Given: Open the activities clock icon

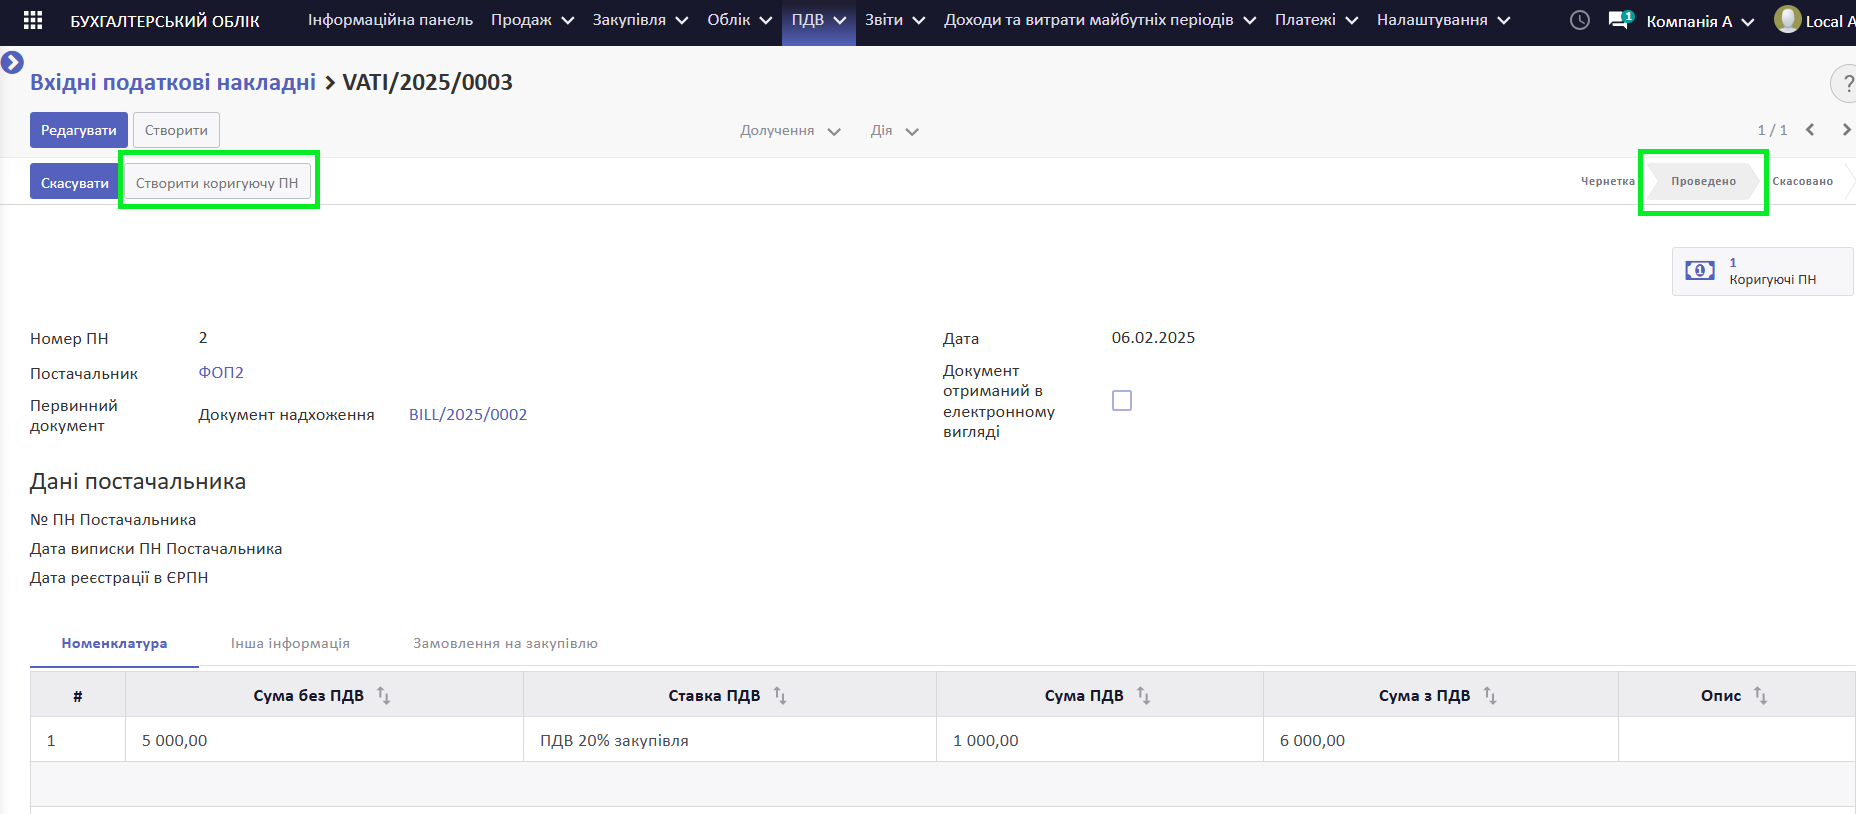Looking at the screenshot, I should coord(1580,20).
